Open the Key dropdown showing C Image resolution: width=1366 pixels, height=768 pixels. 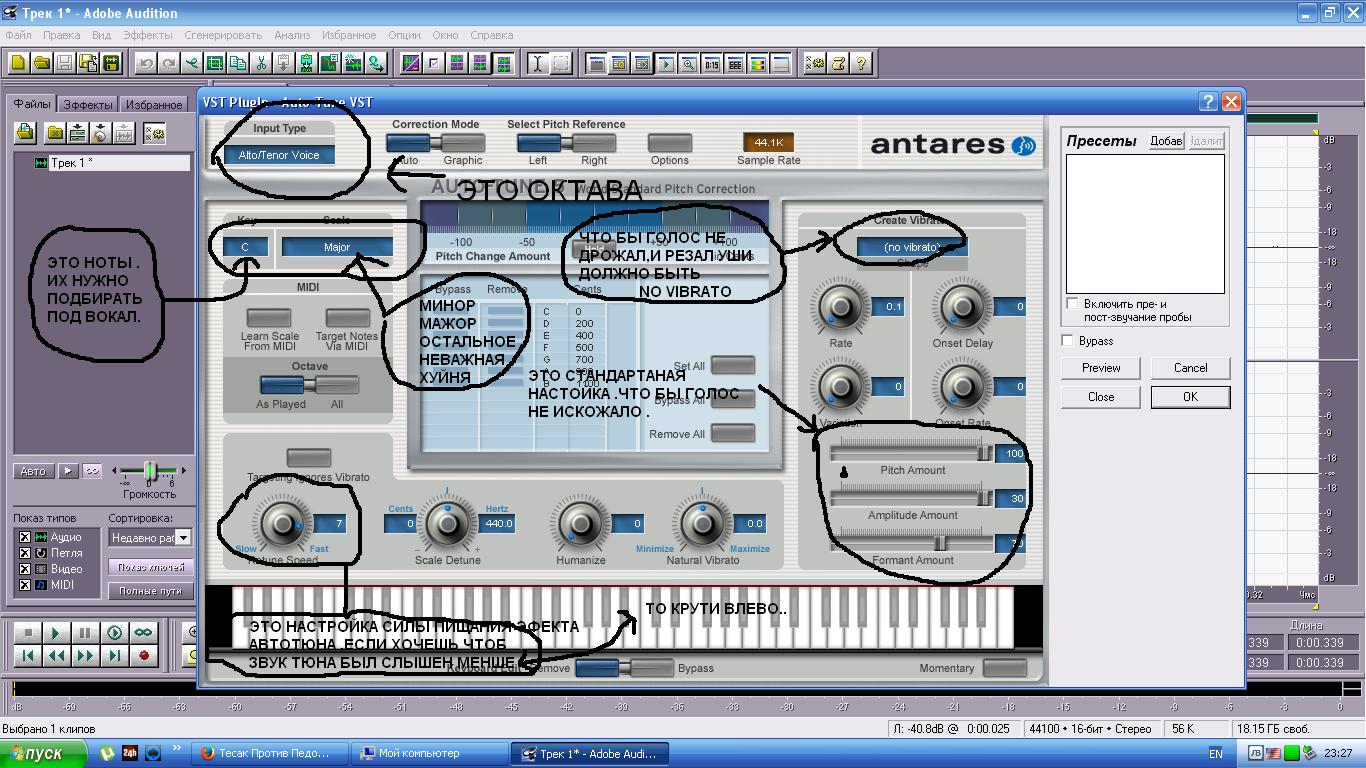[245, 247]
